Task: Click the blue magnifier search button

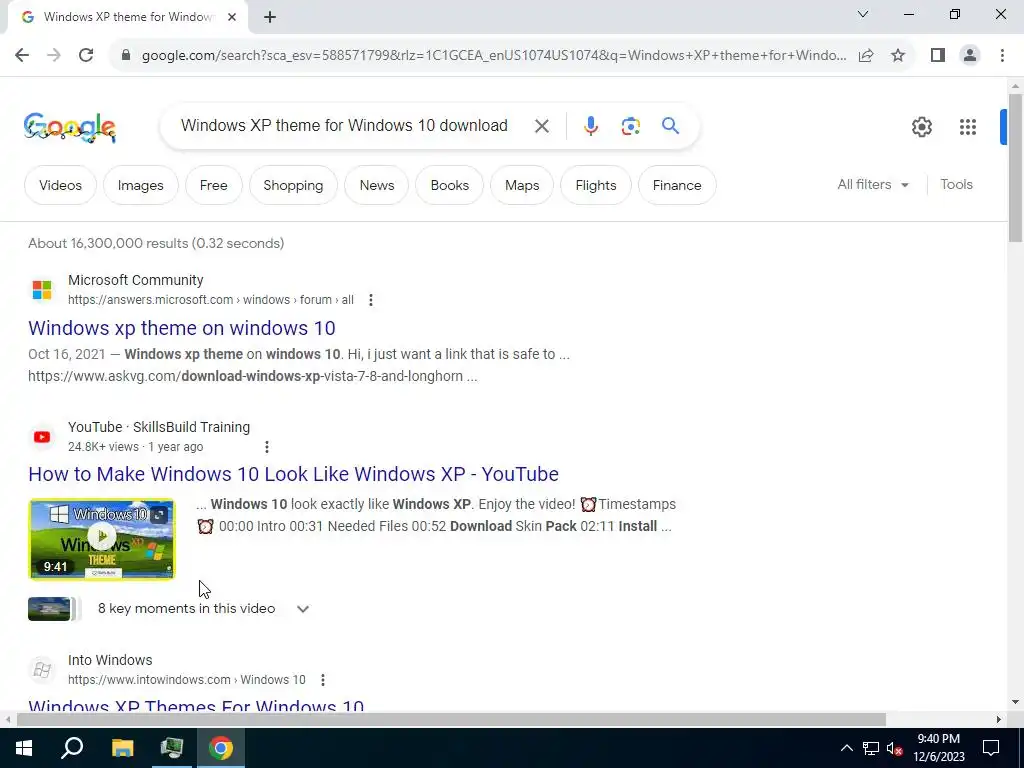Action: tap(670, 125)
